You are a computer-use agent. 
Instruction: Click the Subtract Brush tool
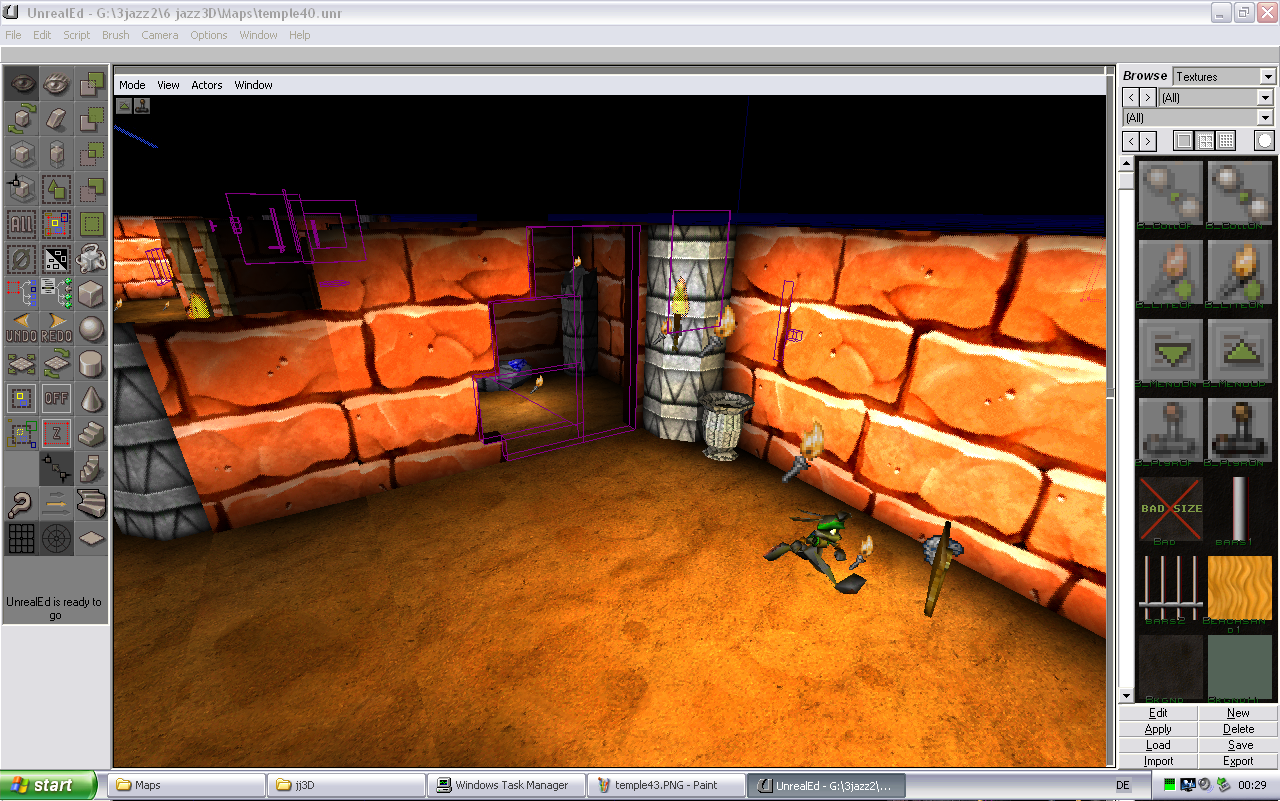[91, 119]
